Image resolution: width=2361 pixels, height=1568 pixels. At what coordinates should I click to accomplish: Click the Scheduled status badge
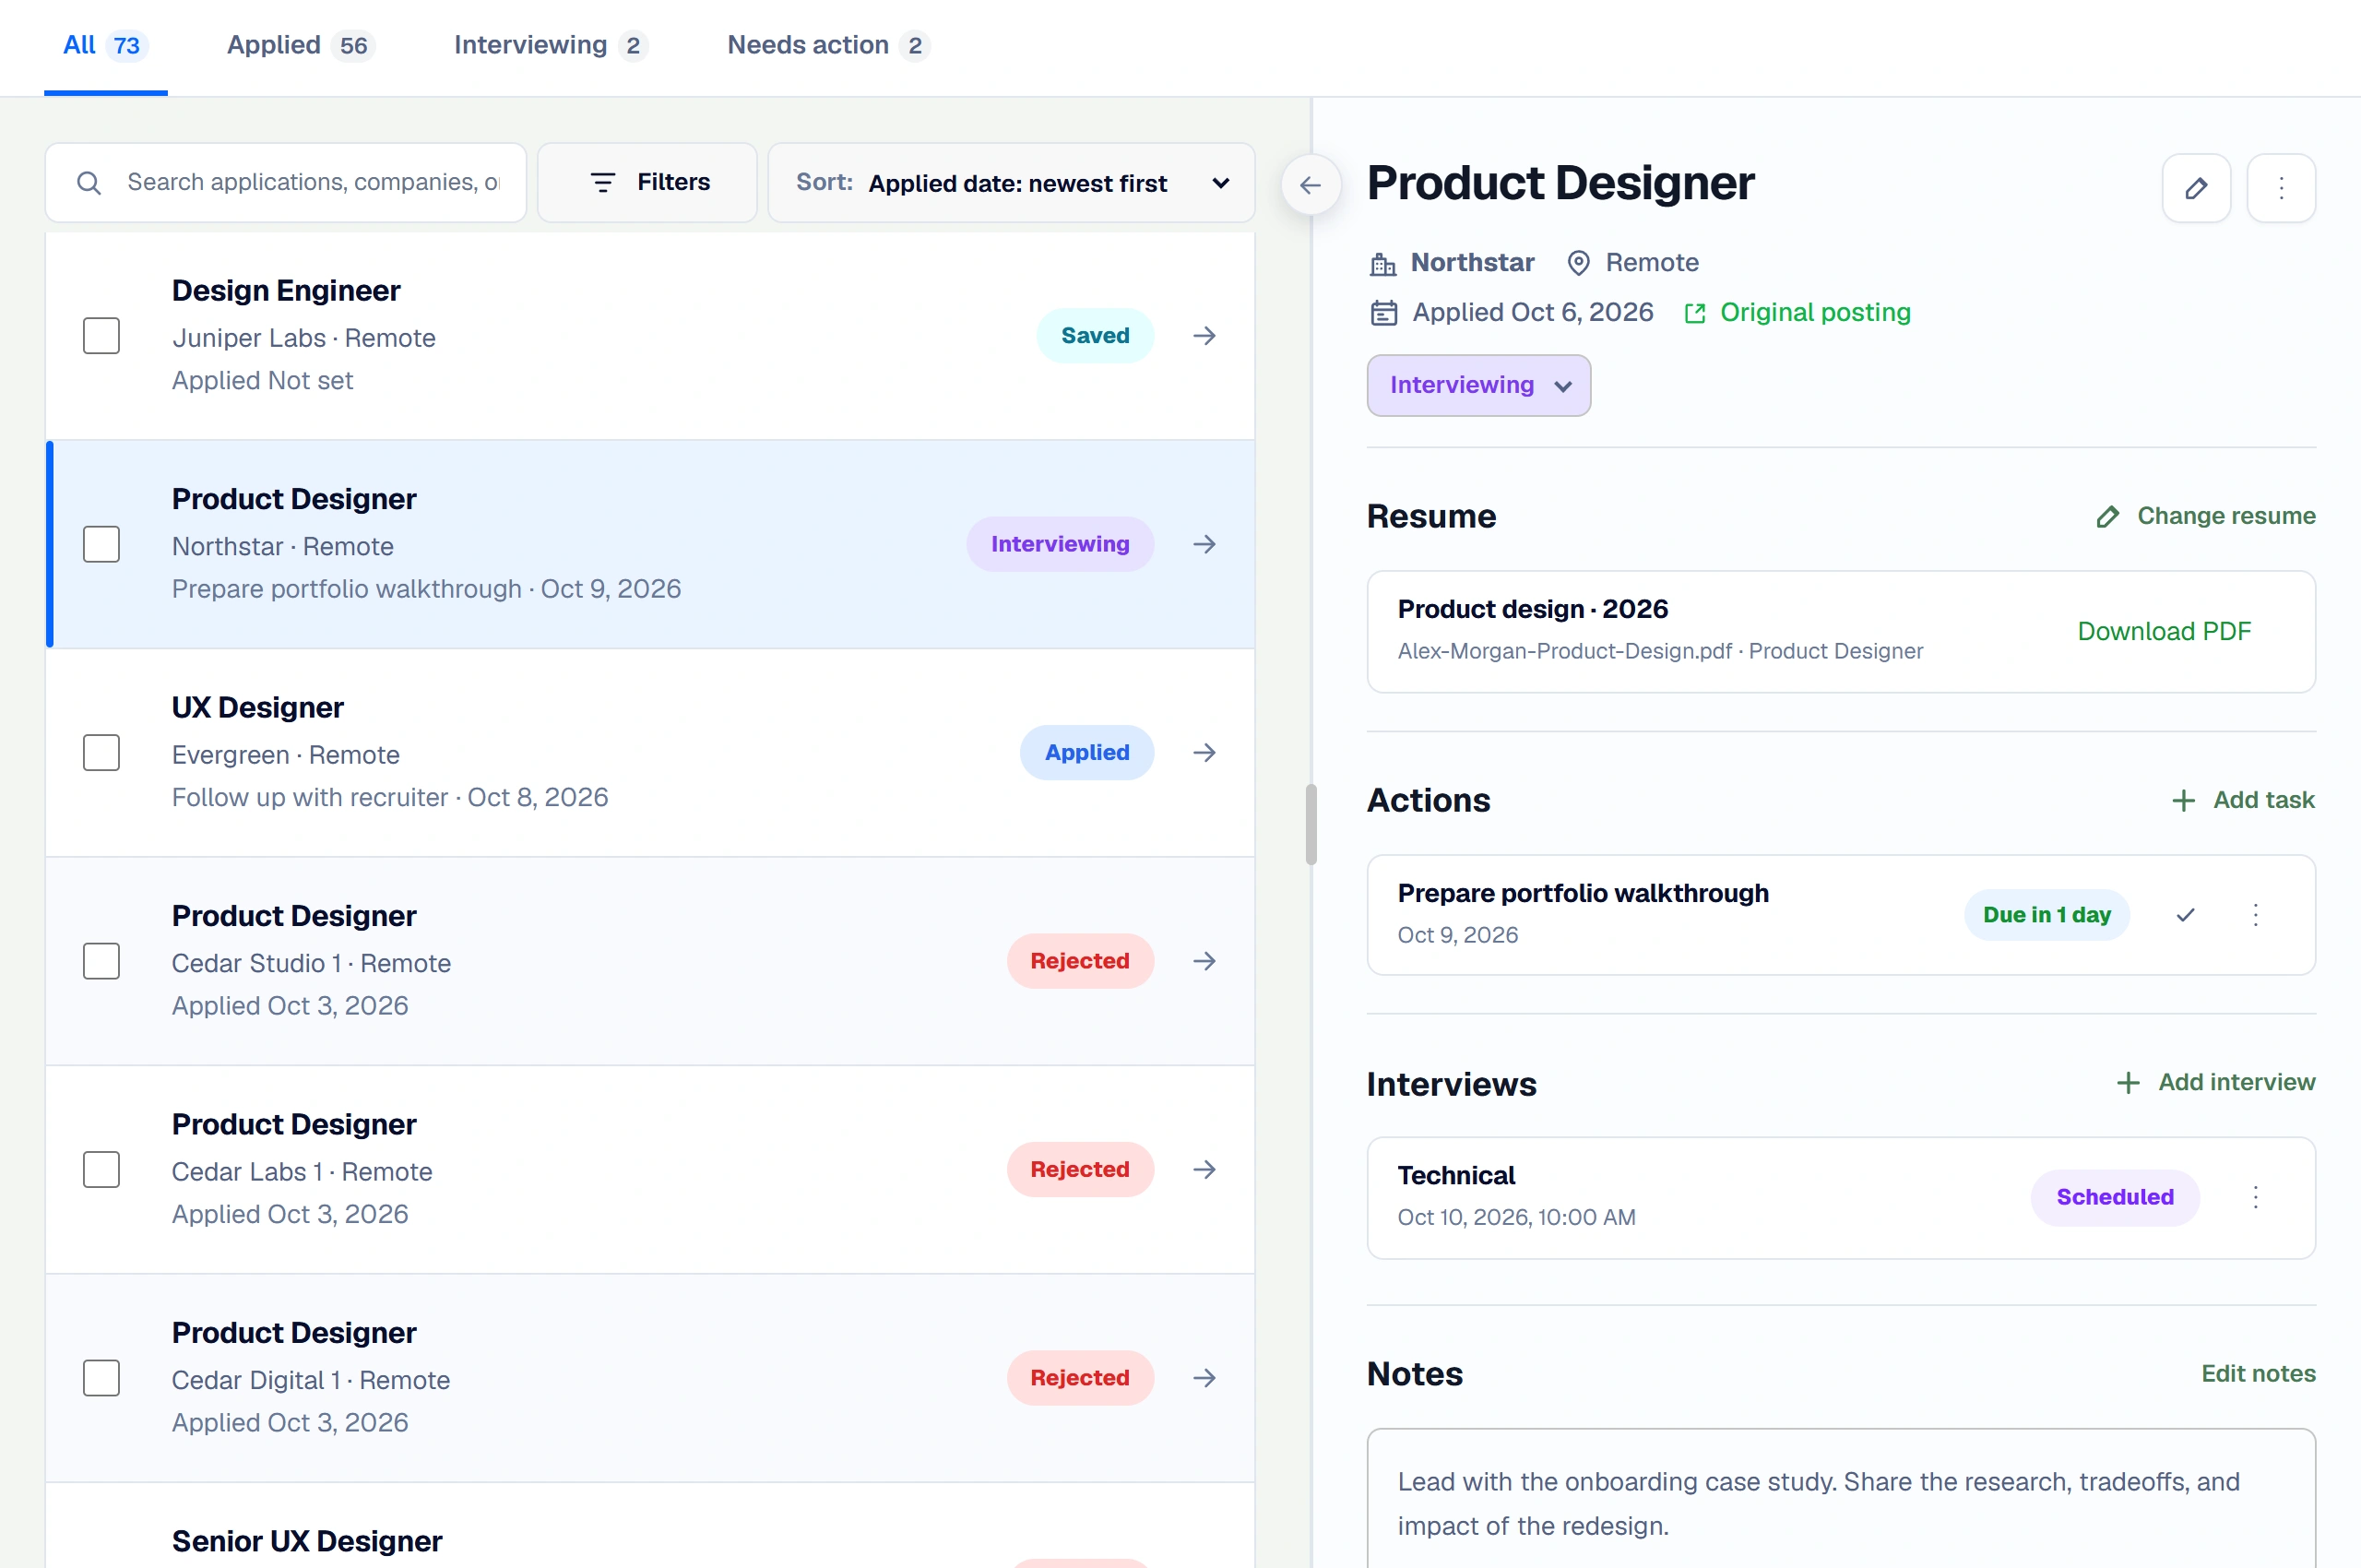2114,1198
